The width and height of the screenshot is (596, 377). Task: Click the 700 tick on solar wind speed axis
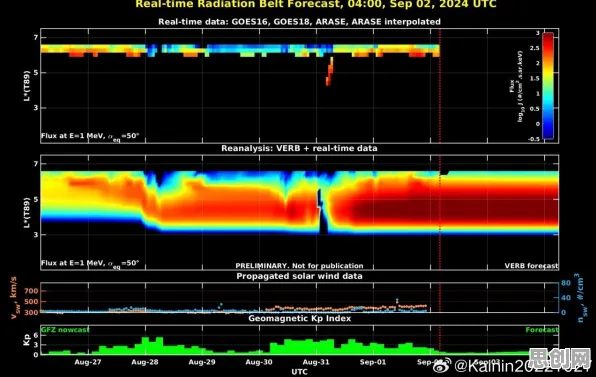[31, 291]
